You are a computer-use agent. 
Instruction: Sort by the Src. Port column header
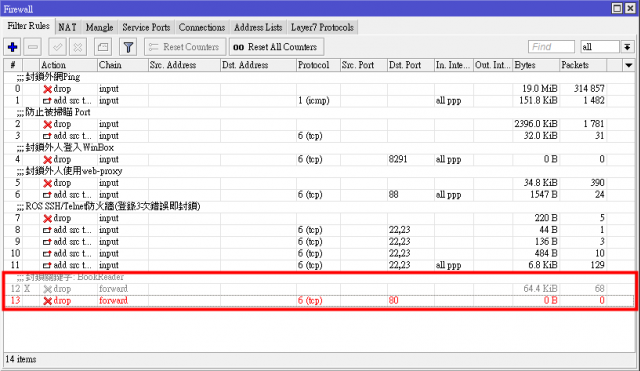tap(364, 65)
